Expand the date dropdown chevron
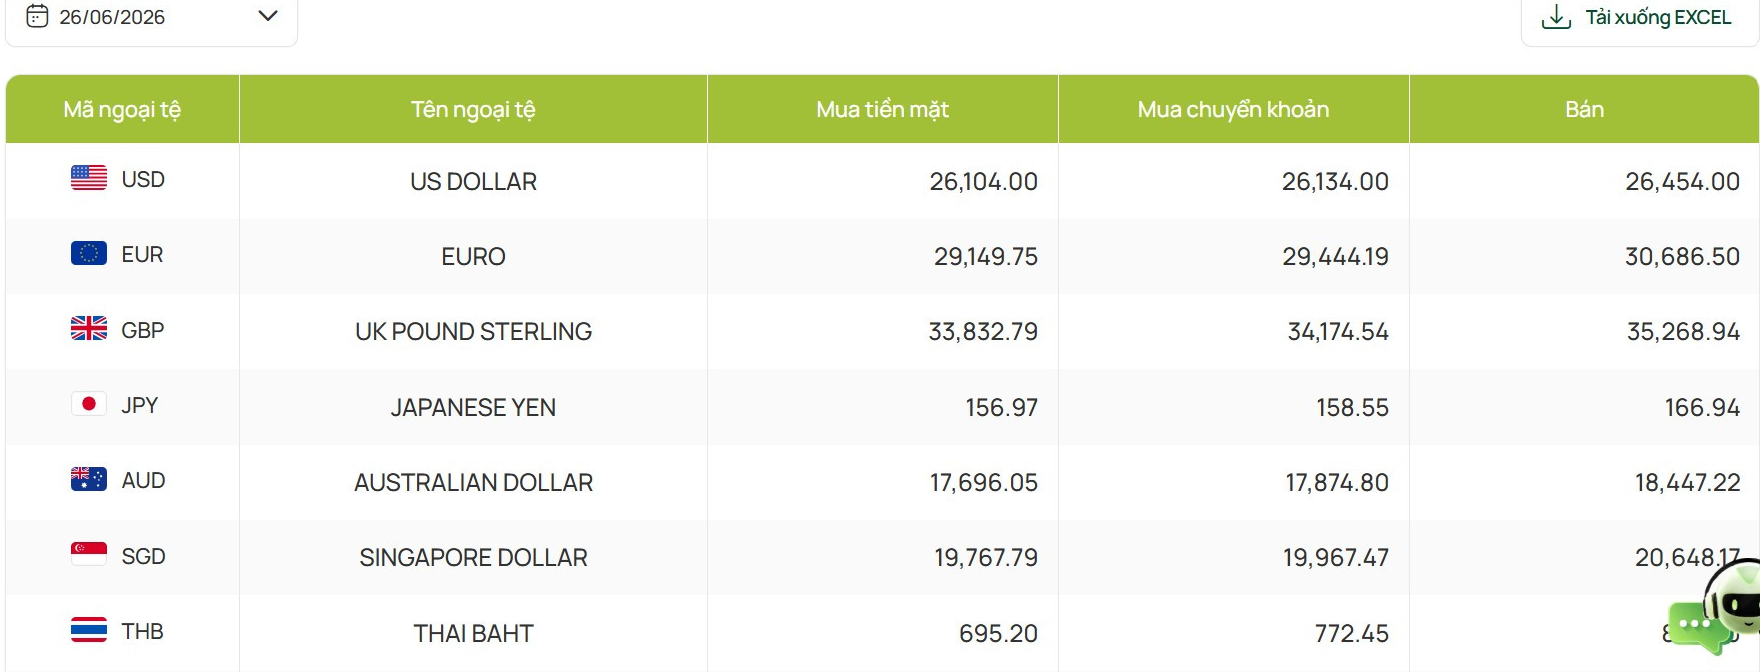Image resolution: width=1760 pixels, height=672 pixels. [x=267, y=16]
